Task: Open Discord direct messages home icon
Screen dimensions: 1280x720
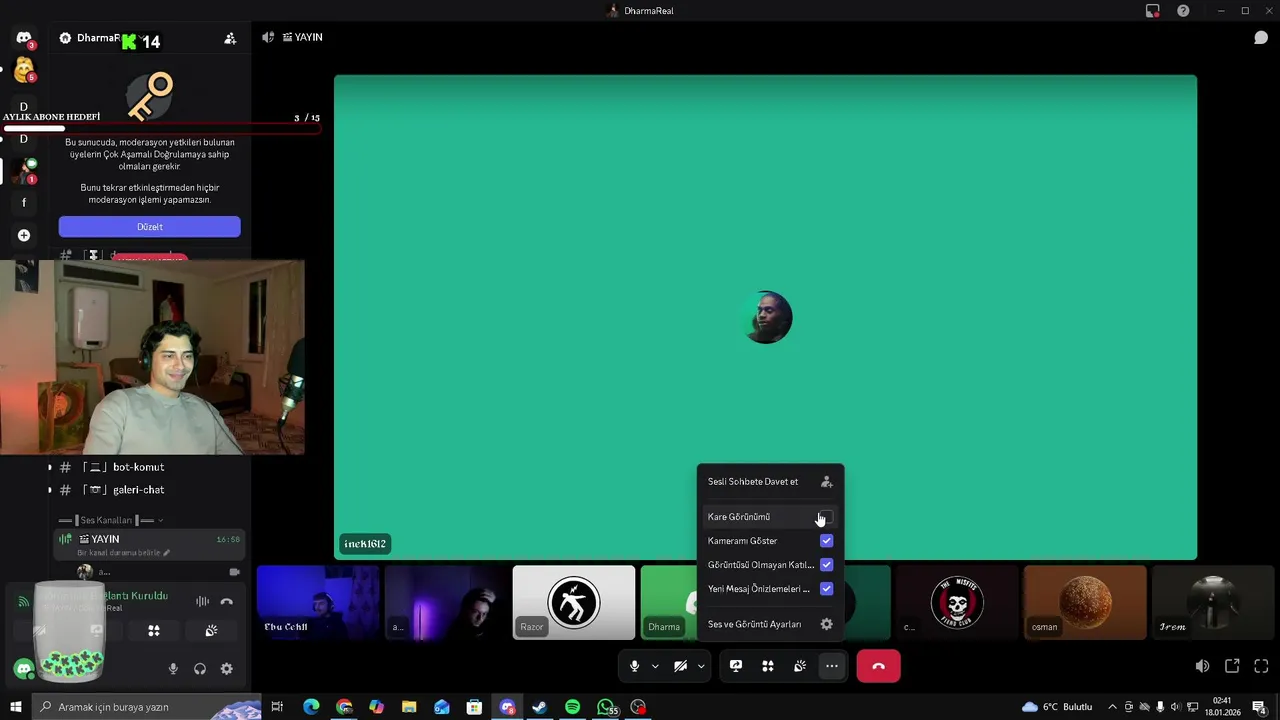Action: (x=24, y=38)
